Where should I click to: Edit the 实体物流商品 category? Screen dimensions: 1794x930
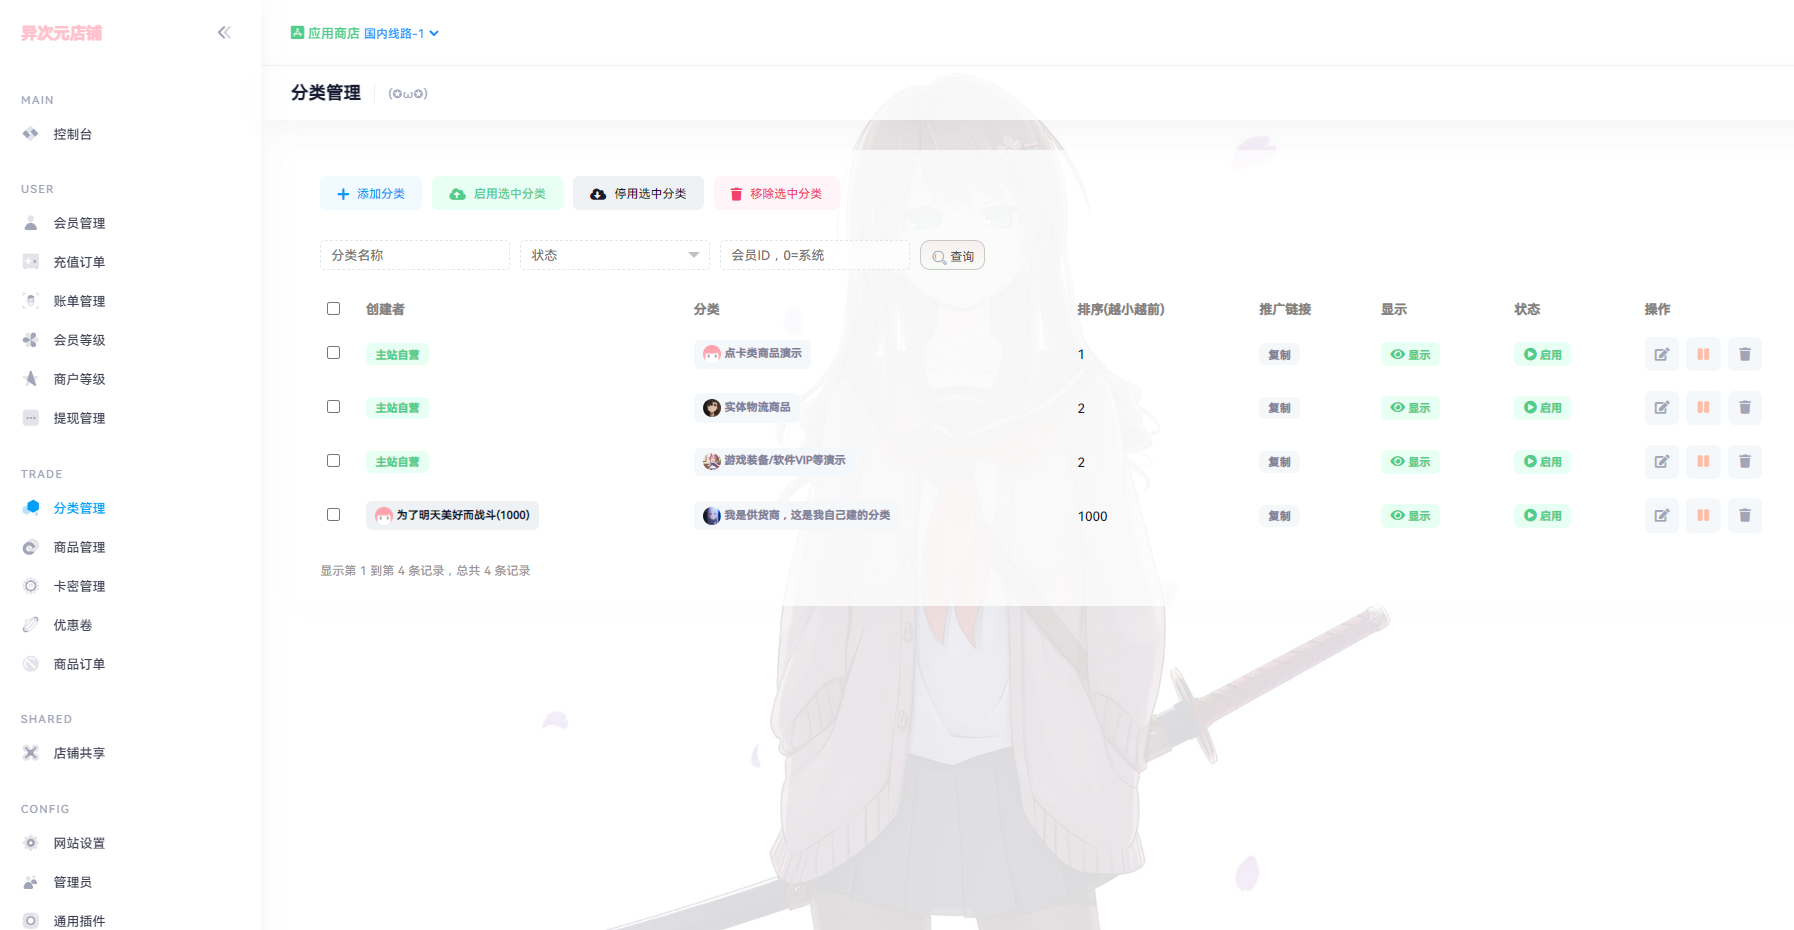[1662, 408]
